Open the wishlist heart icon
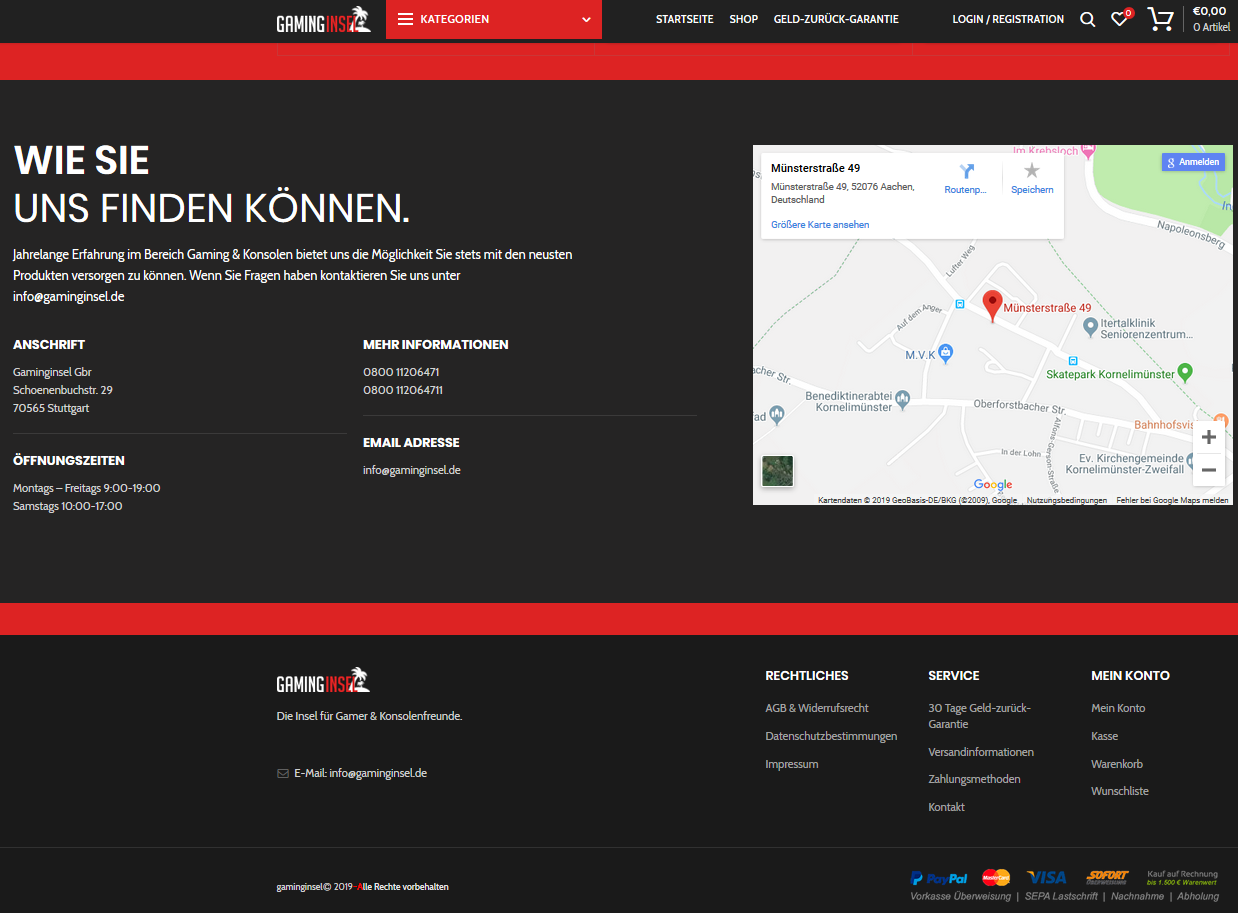This screenshot has width=1238, height=913. click(1120, 19)
